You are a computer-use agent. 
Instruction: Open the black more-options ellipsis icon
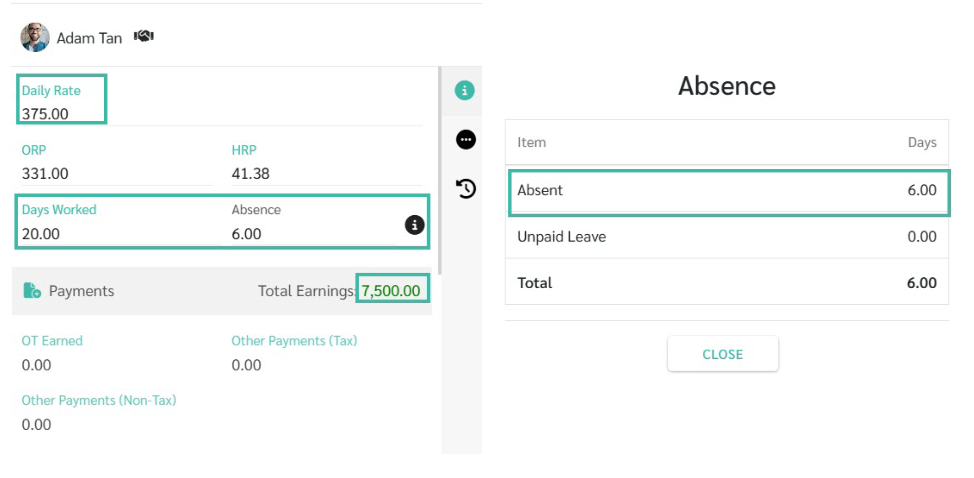[465, 140]
